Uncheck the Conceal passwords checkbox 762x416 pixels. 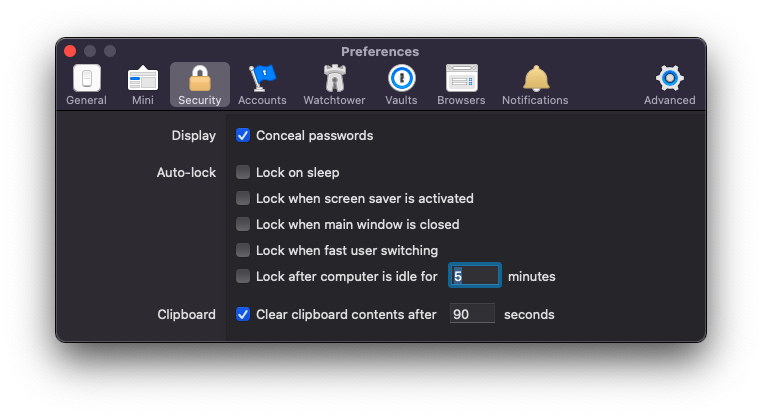point(243,135)
